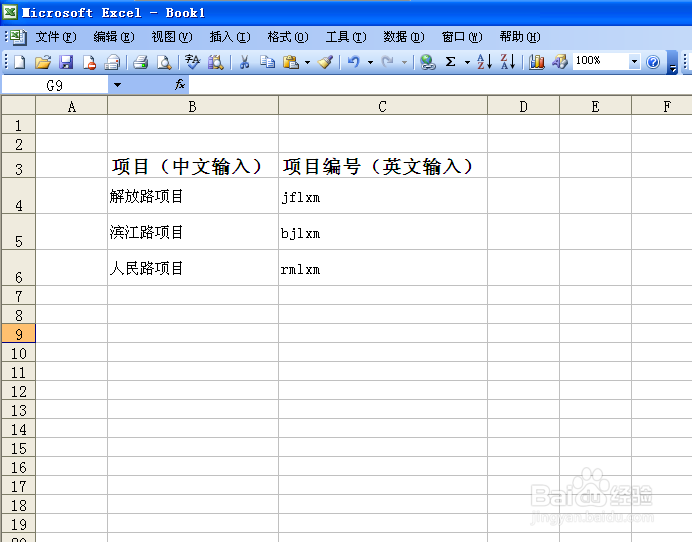Open the 文件(F) menu
The height and width of the screenshot is (542, 692).
click(x=56, y=37)
